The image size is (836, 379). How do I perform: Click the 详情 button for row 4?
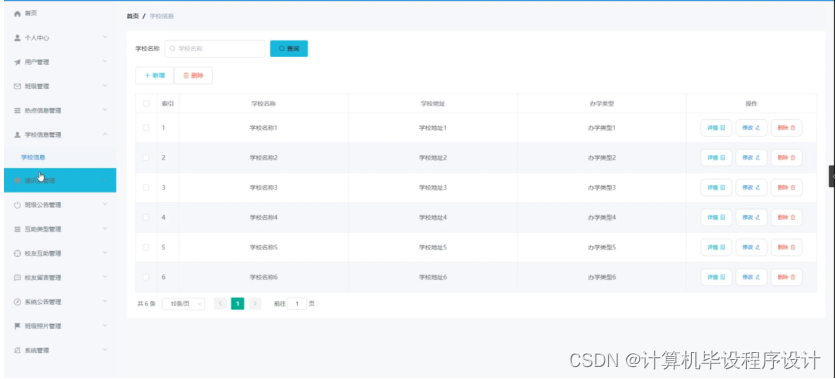(716, 217)
